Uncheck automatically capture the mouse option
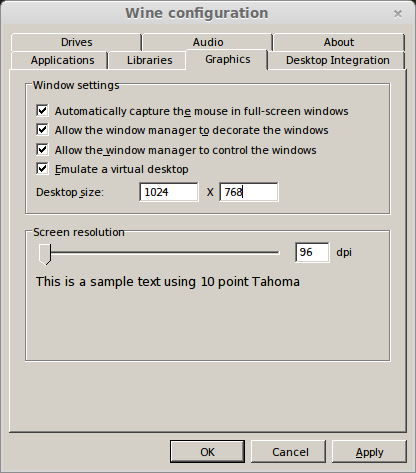416x473 pixels. pyautogui.click(x=42, y=111)
